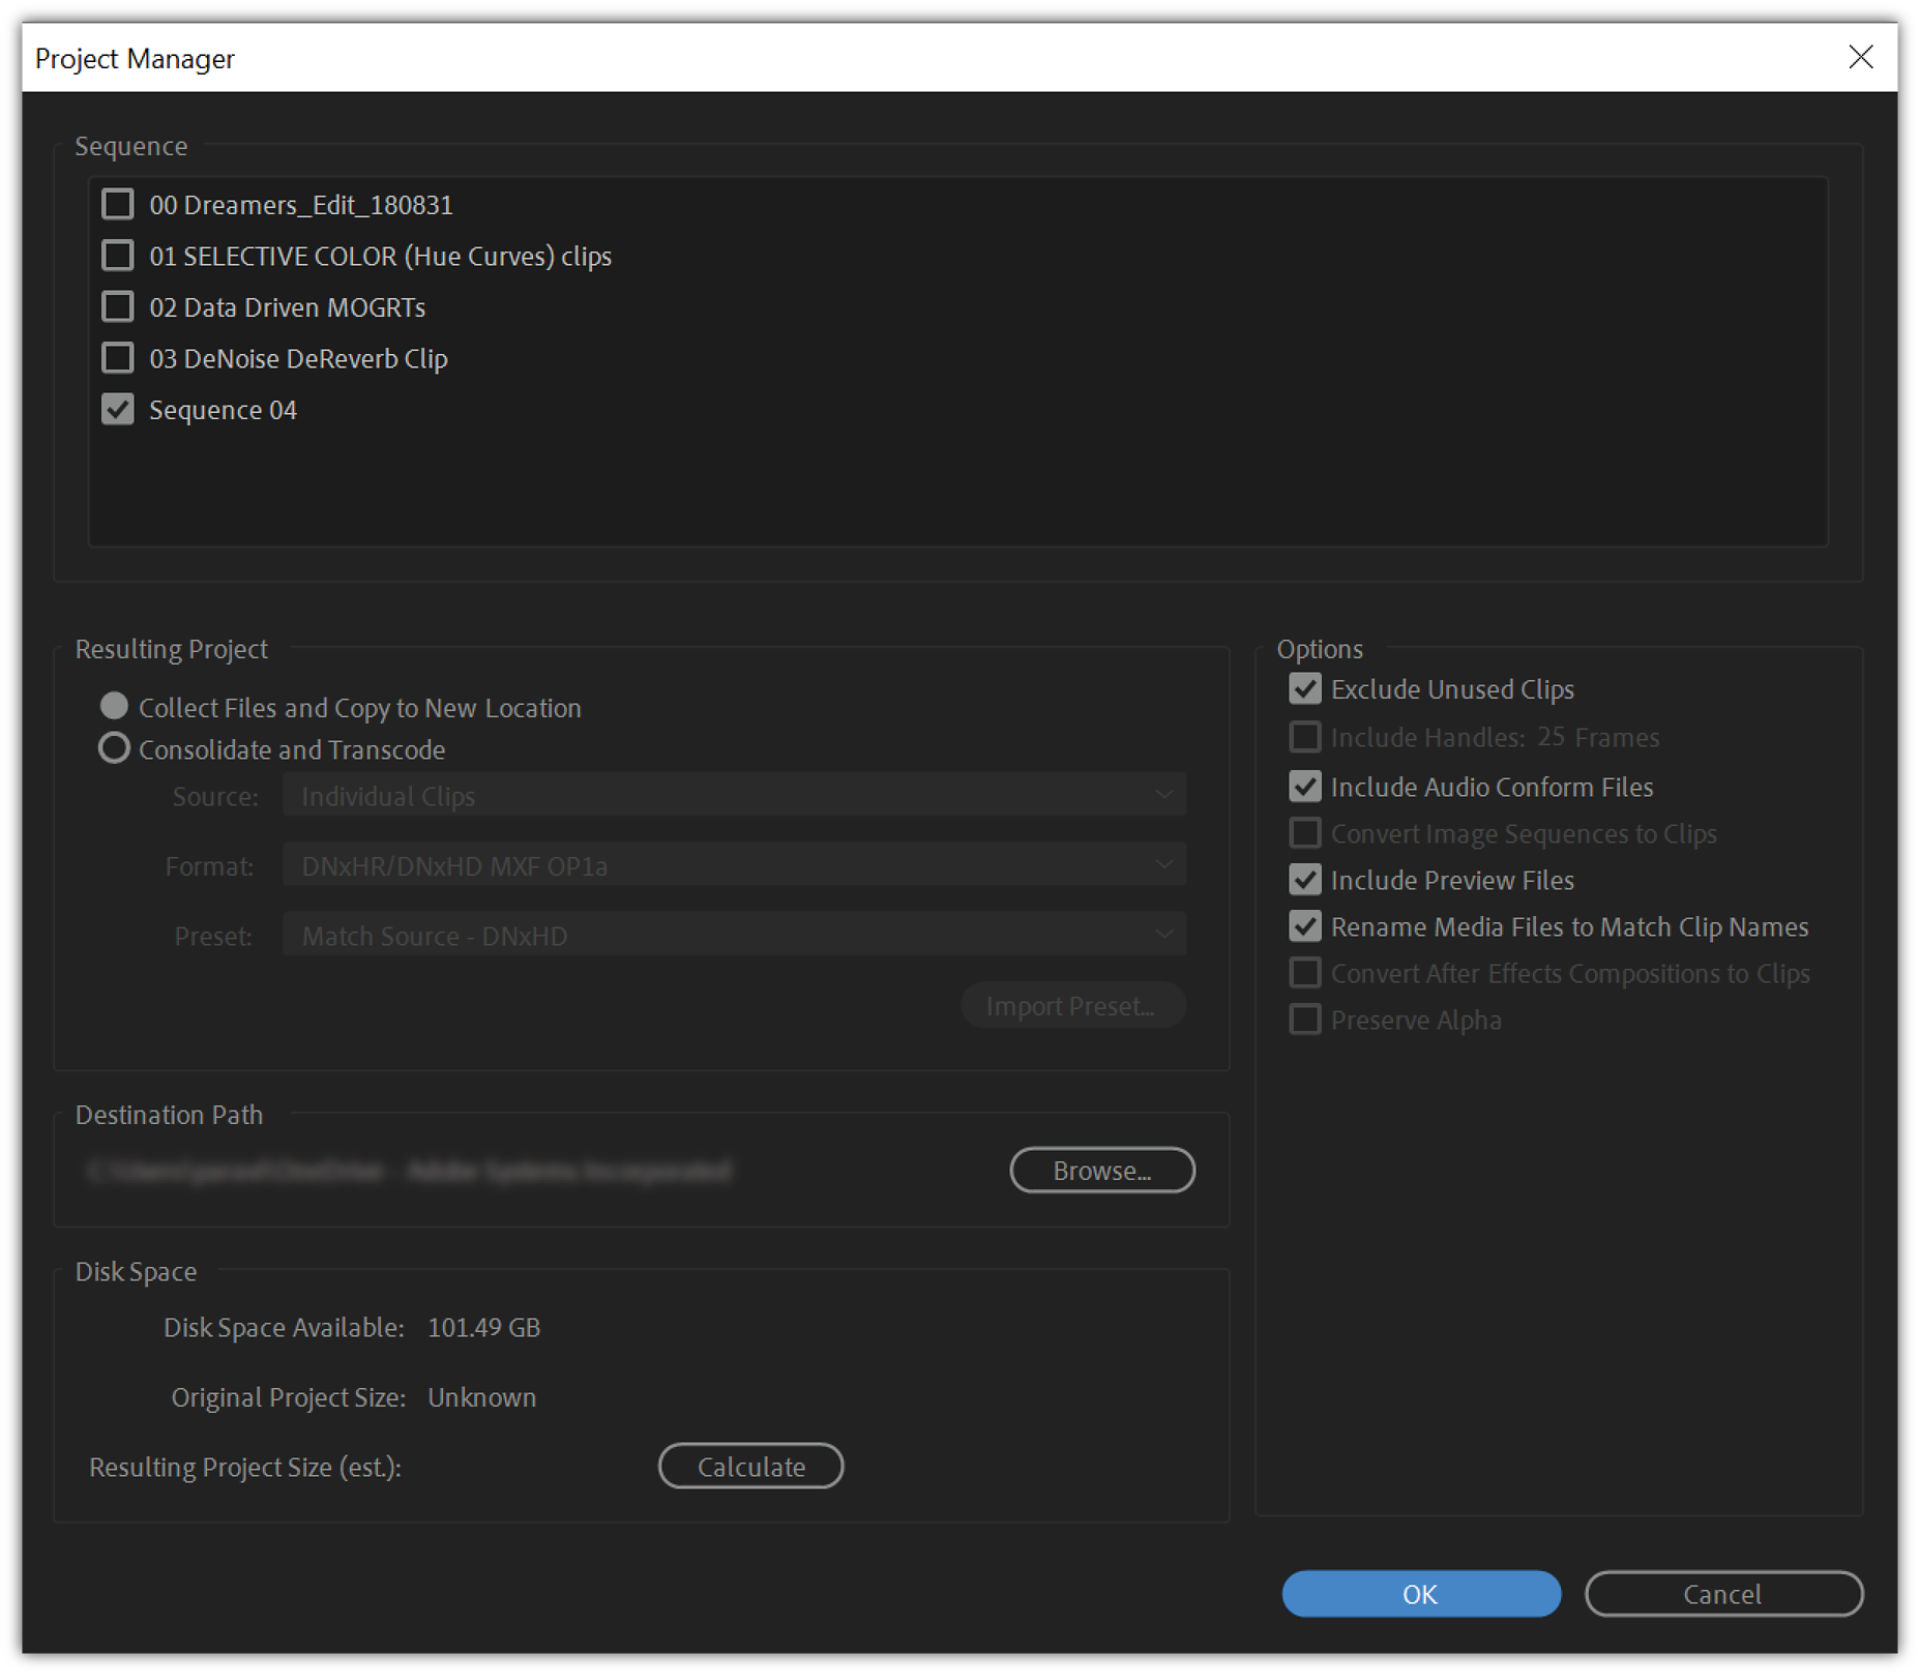Toggle Rename Media Files to Match Clip Names
1920x1676 pixels.
(1304, 927)
